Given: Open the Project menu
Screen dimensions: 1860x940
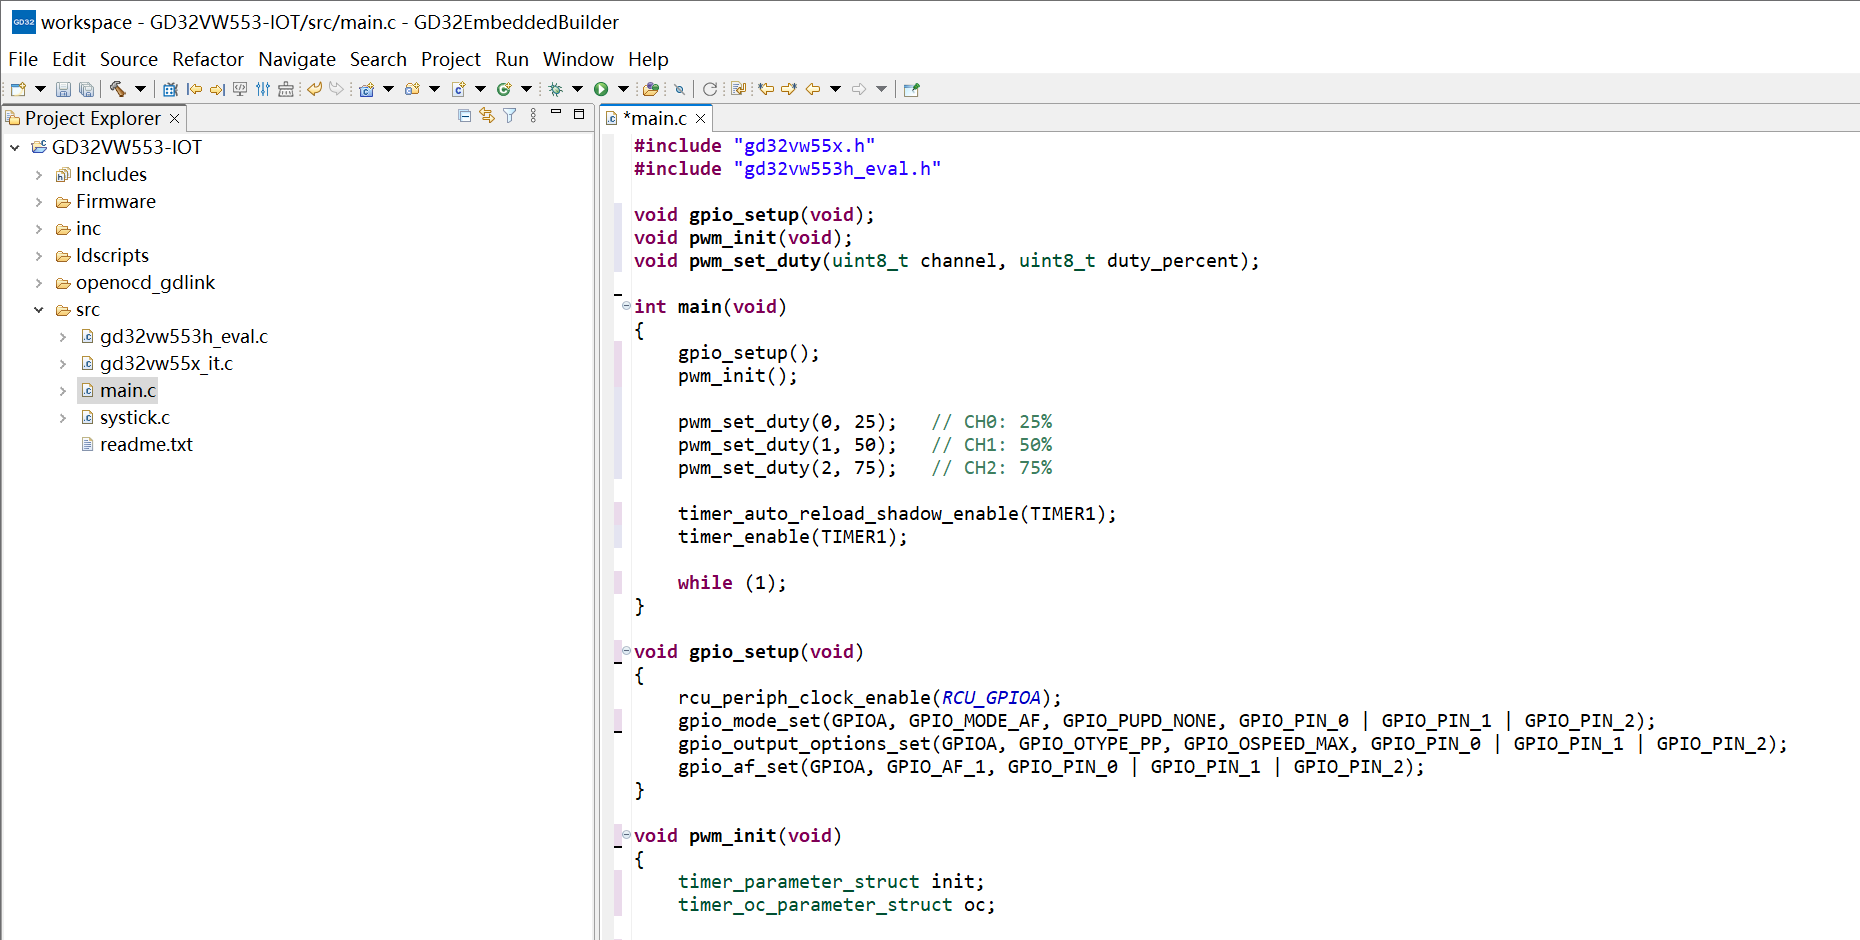Looking at the screenshot, I should 451,59.
